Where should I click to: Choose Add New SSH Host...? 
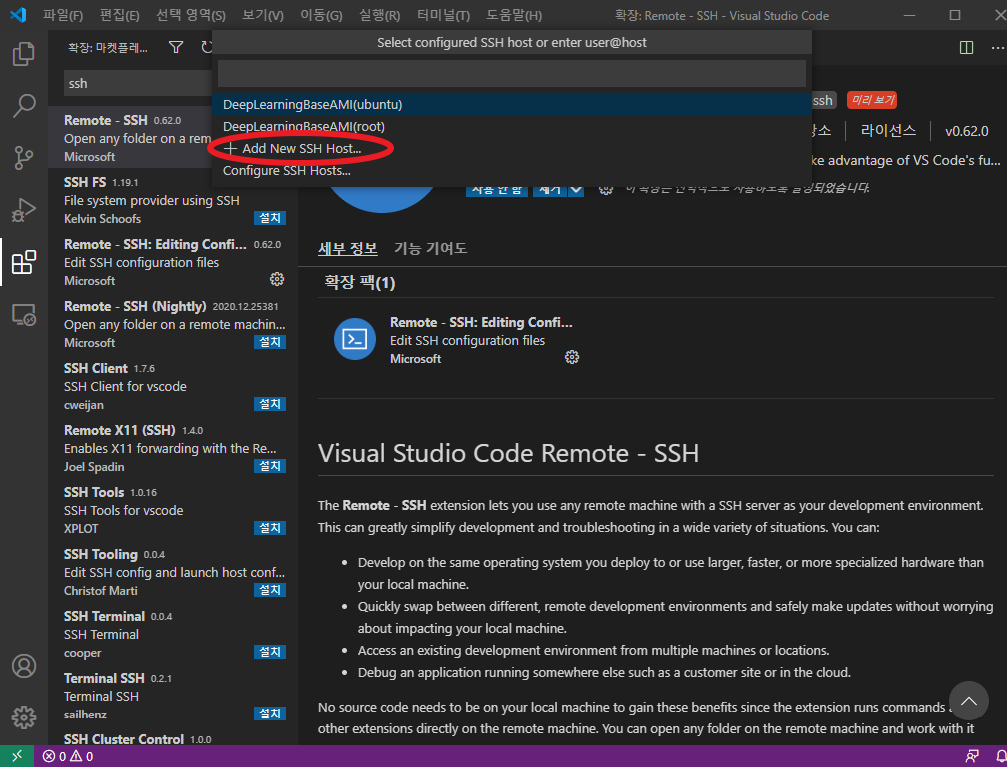(x=511, y=148)
